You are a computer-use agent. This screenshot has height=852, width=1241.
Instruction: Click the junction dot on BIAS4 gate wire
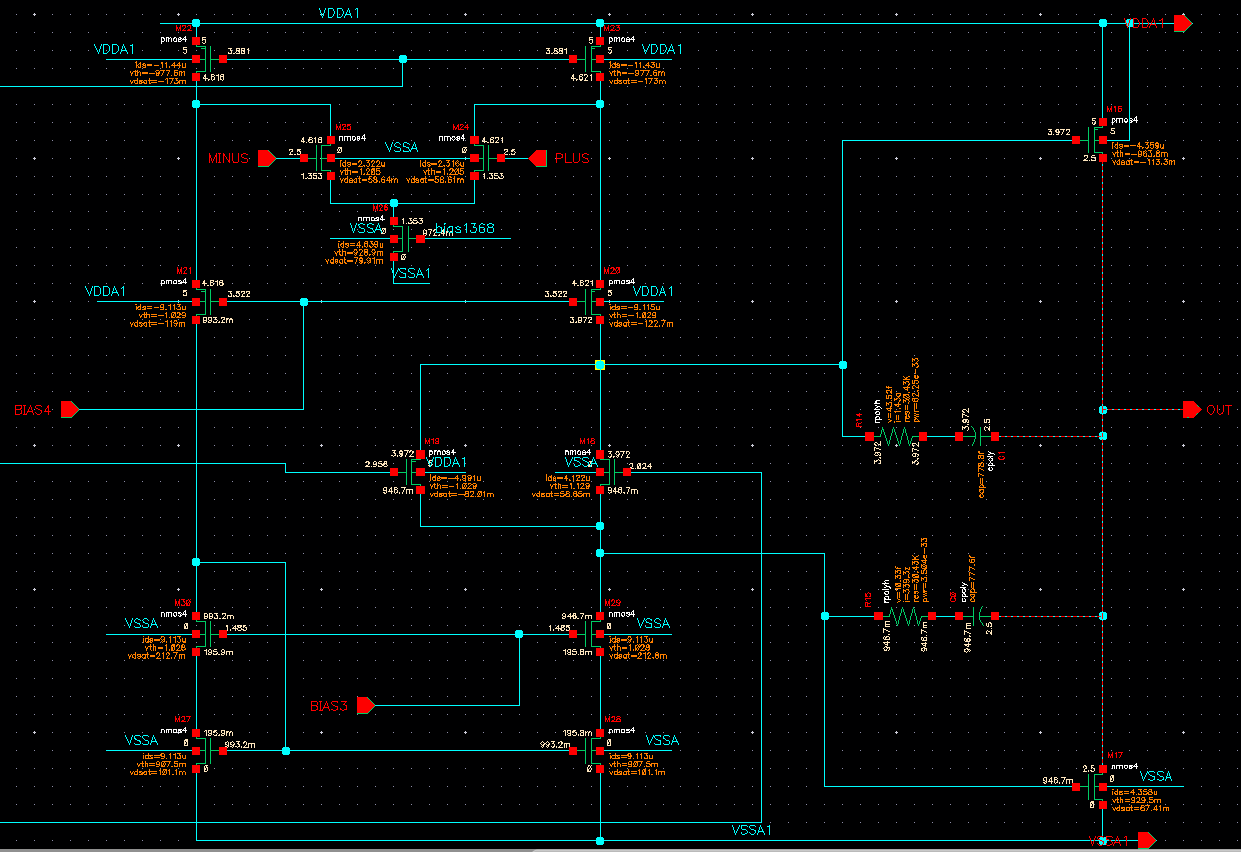pyautogui.click(x=303, y=301)
